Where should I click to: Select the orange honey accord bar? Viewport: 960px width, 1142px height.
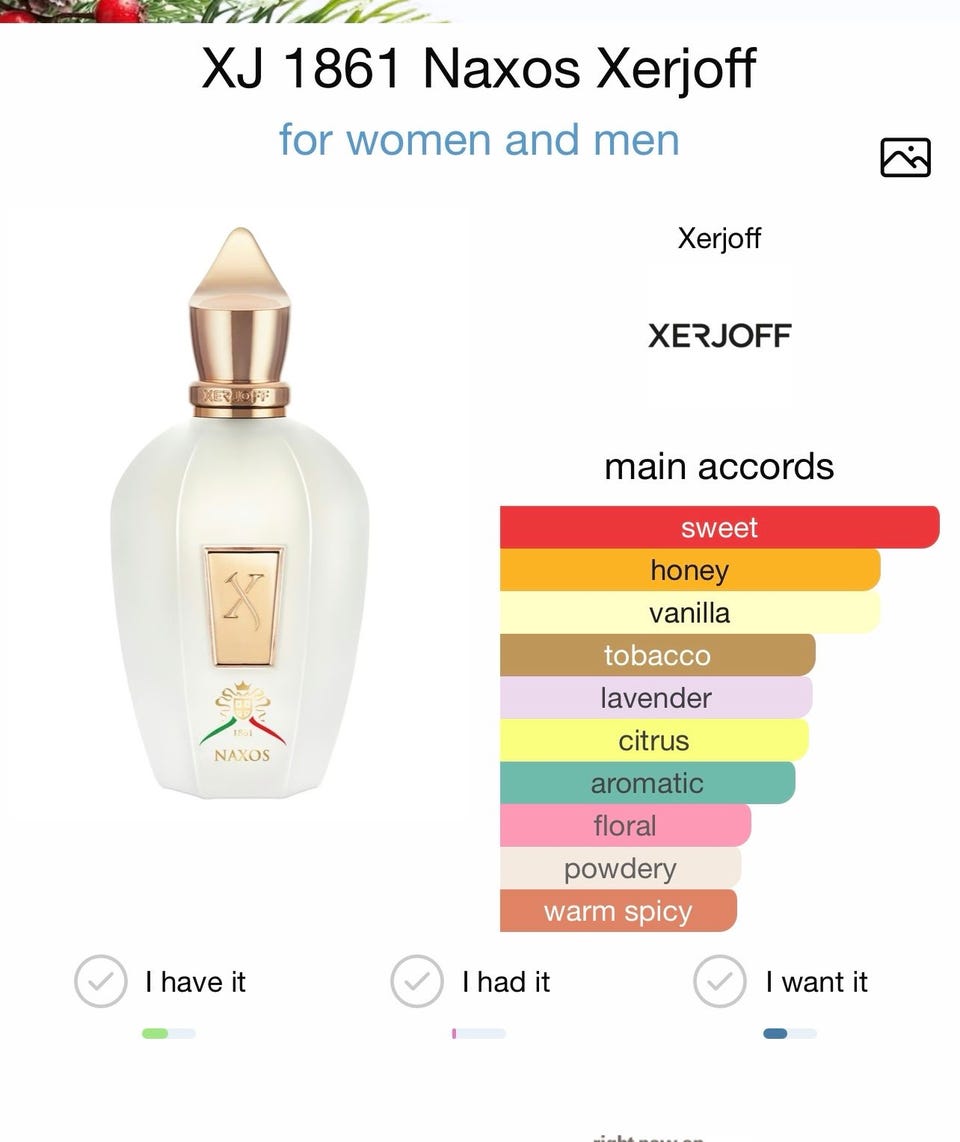(x=690, y=570)
